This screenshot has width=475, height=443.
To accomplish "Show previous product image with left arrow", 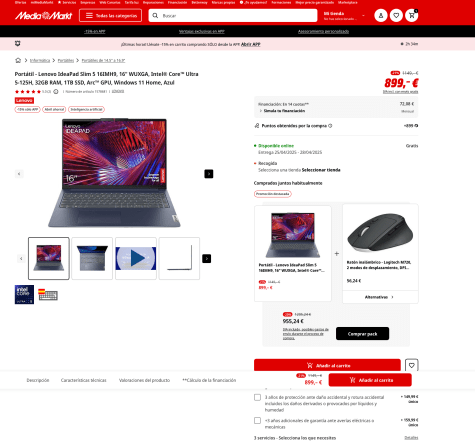I will point(19,174).
